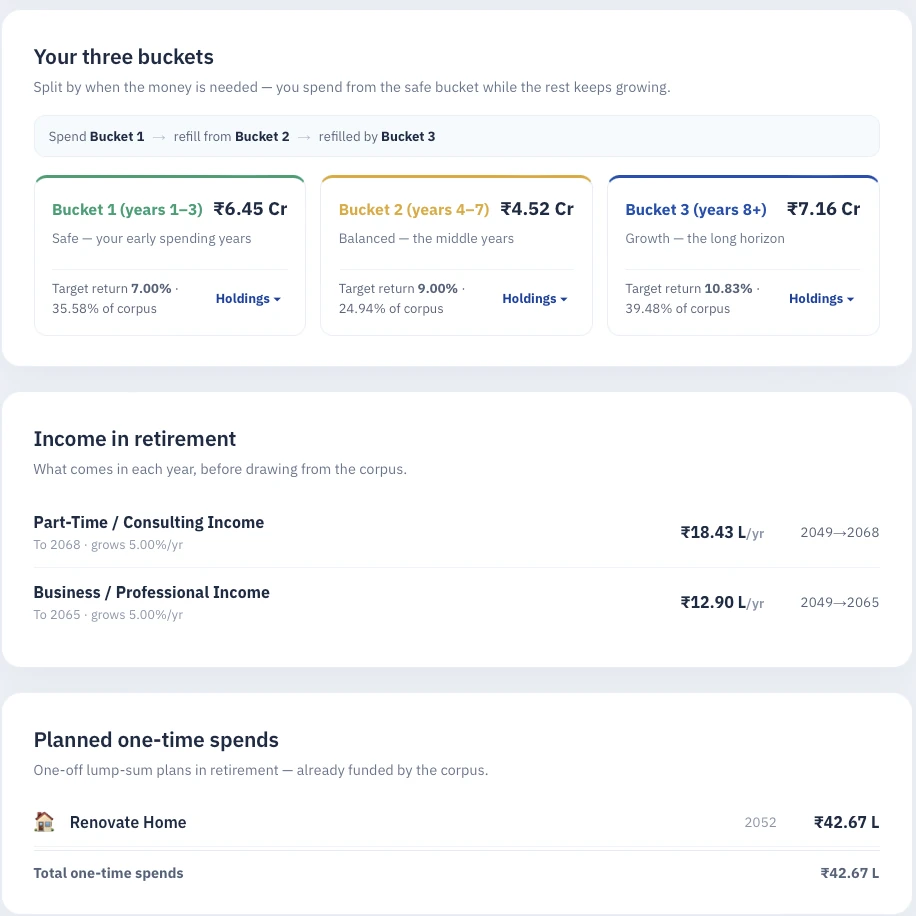
Task: Click the ₹4.52 Cr amount in Bucket 2
Action: [537, 209]
